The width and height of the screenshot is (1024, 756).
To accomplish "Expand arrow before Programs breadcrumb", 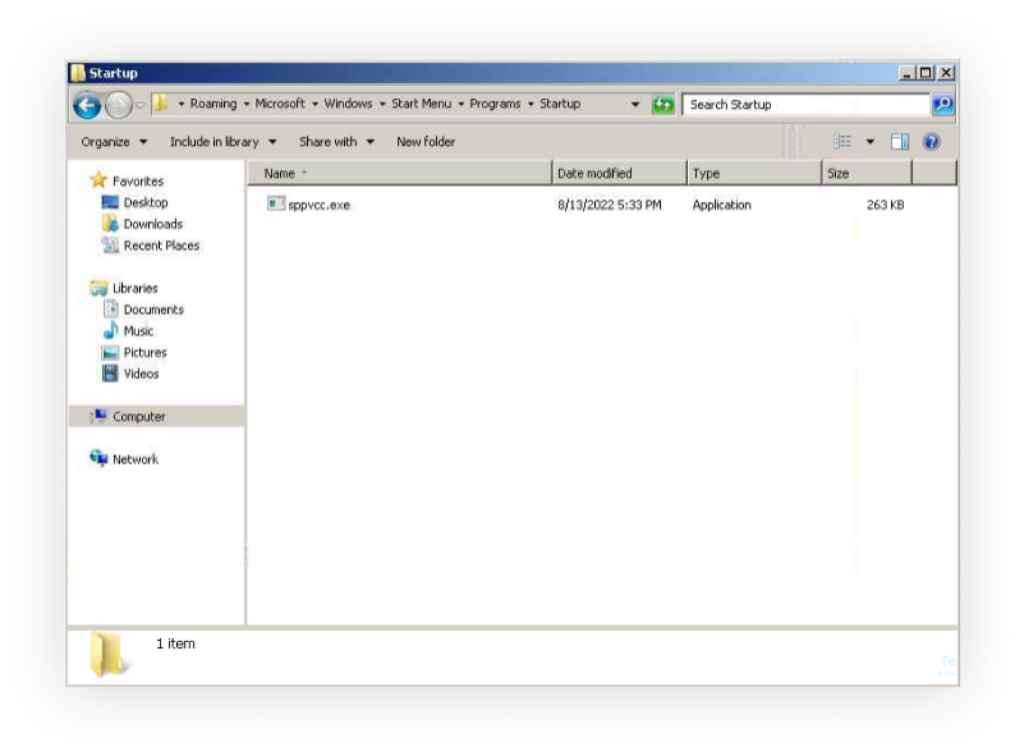I will coord(460,104).
